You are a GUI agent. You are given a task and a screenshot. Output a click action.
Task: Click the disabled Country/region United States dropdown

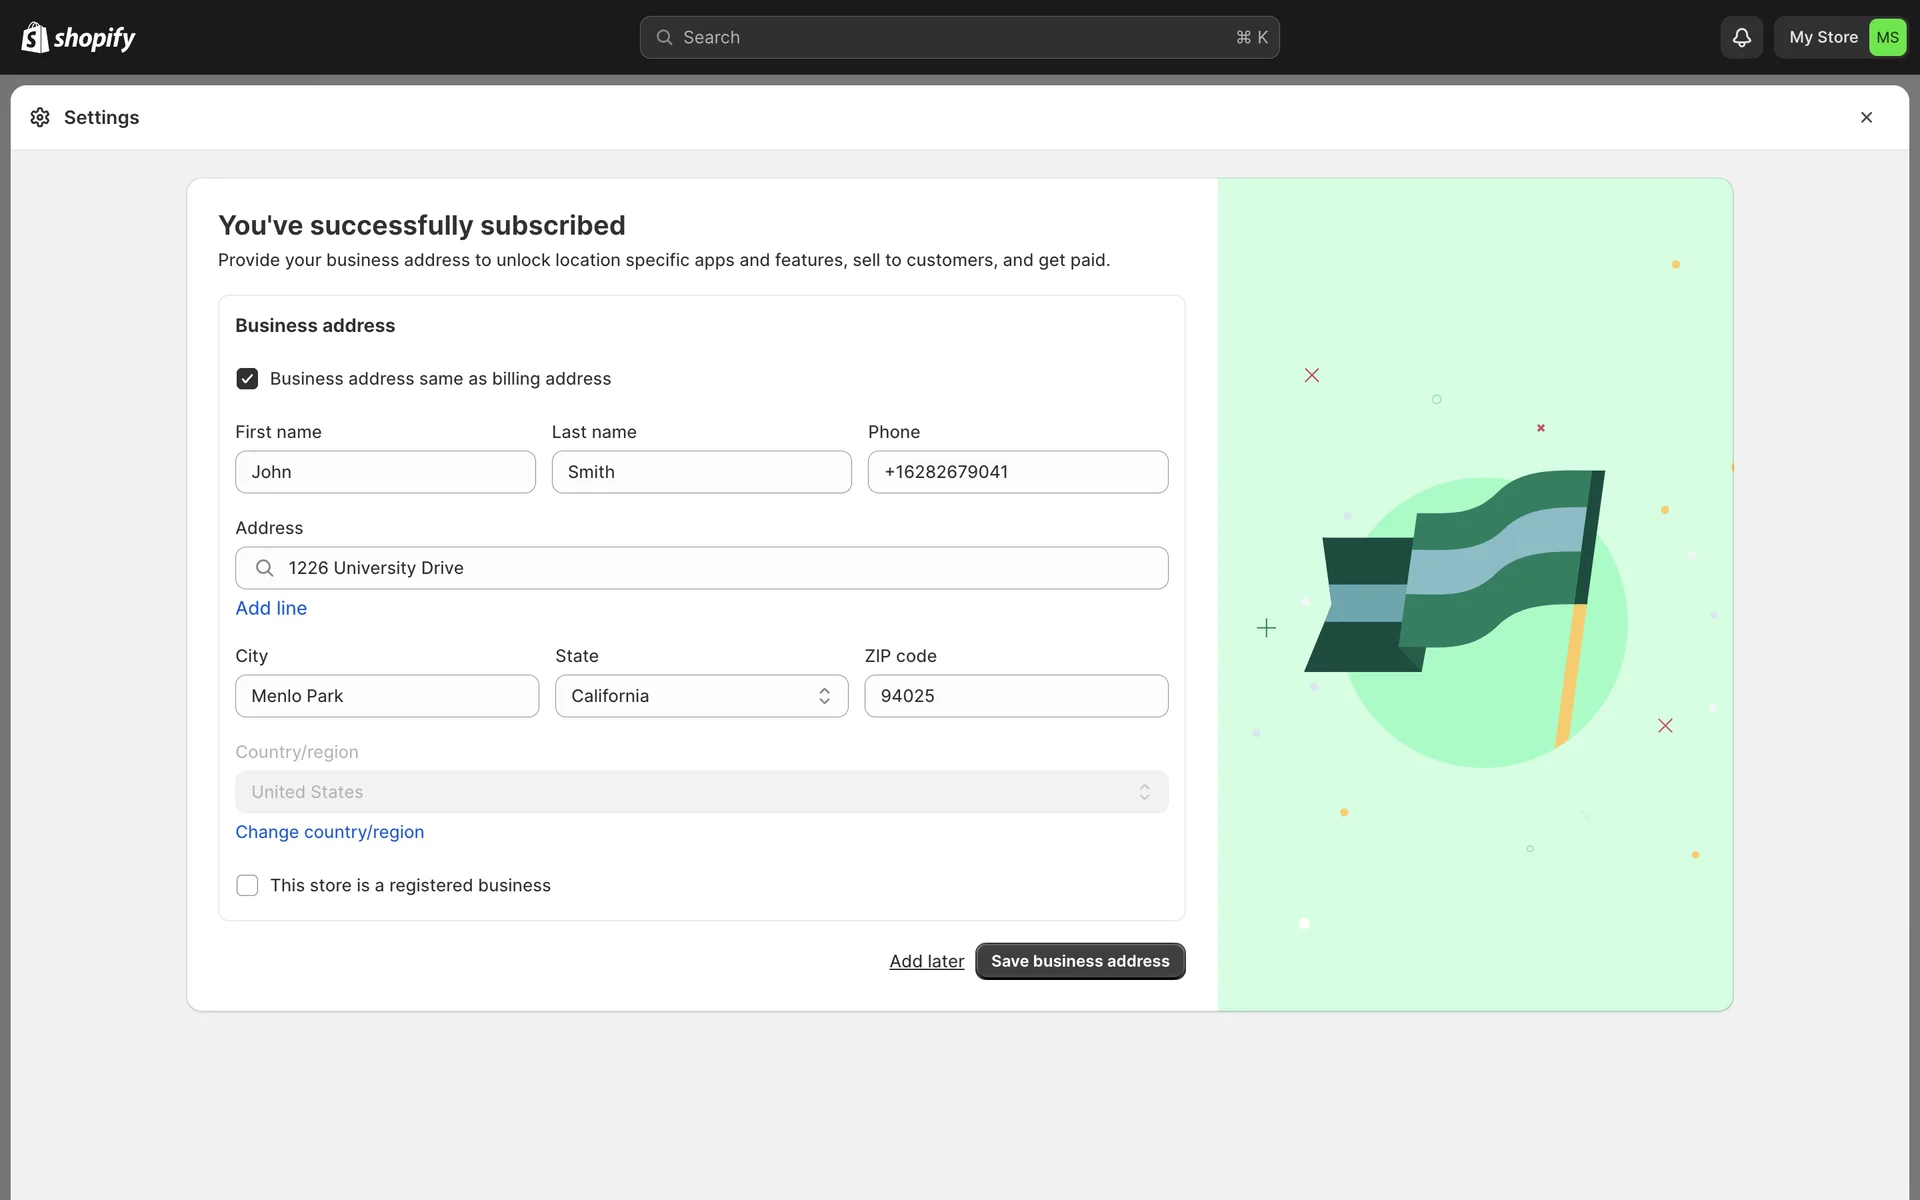click(701, 792)
